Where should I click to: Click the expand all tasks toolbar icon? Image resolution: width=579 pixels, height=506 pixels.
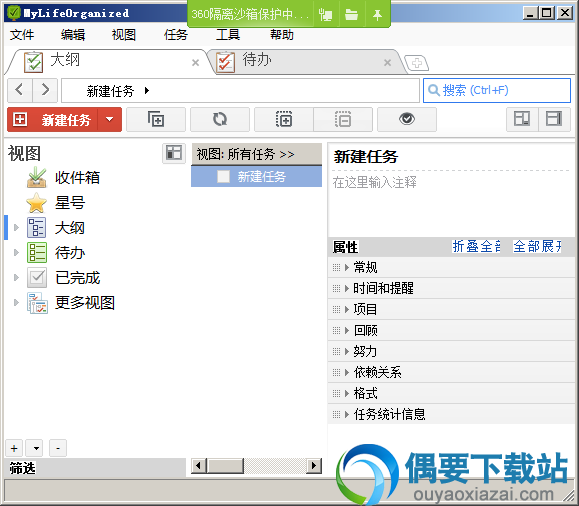point(284,119)
